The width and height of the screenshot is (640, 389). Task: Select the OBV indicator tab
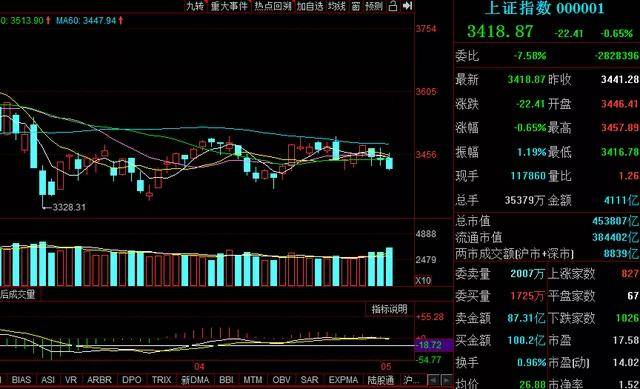coord(281,380)
